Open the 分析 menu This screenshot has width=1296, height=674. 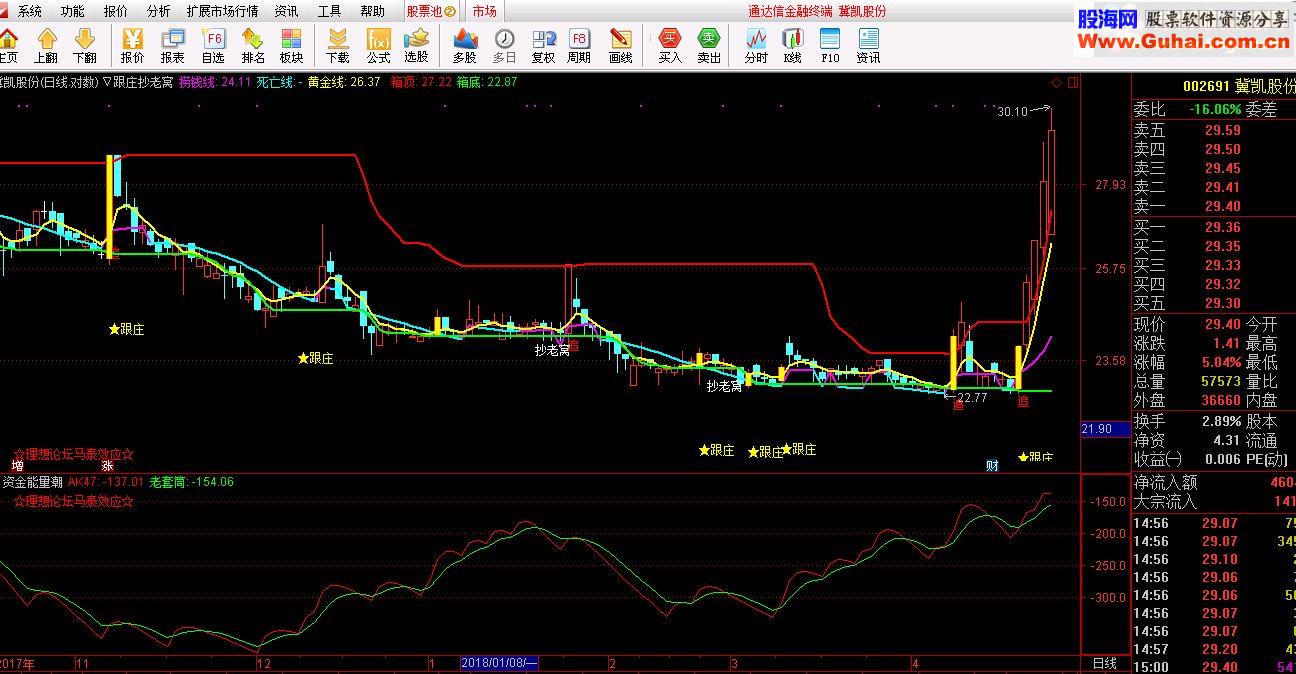pos(158,11)
